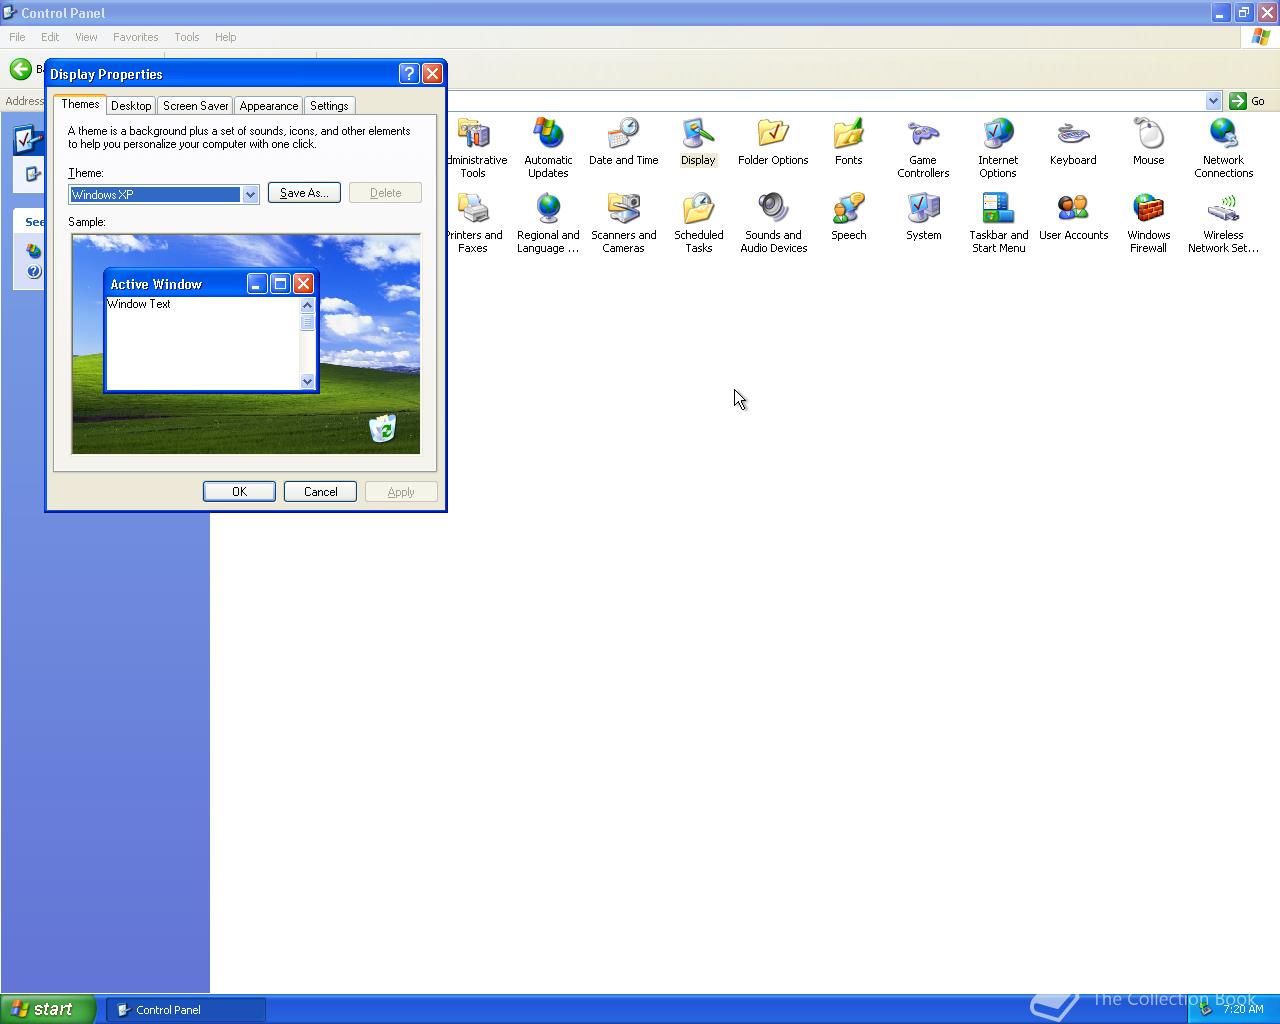Close the Display Properties dialog

point(432,73)
